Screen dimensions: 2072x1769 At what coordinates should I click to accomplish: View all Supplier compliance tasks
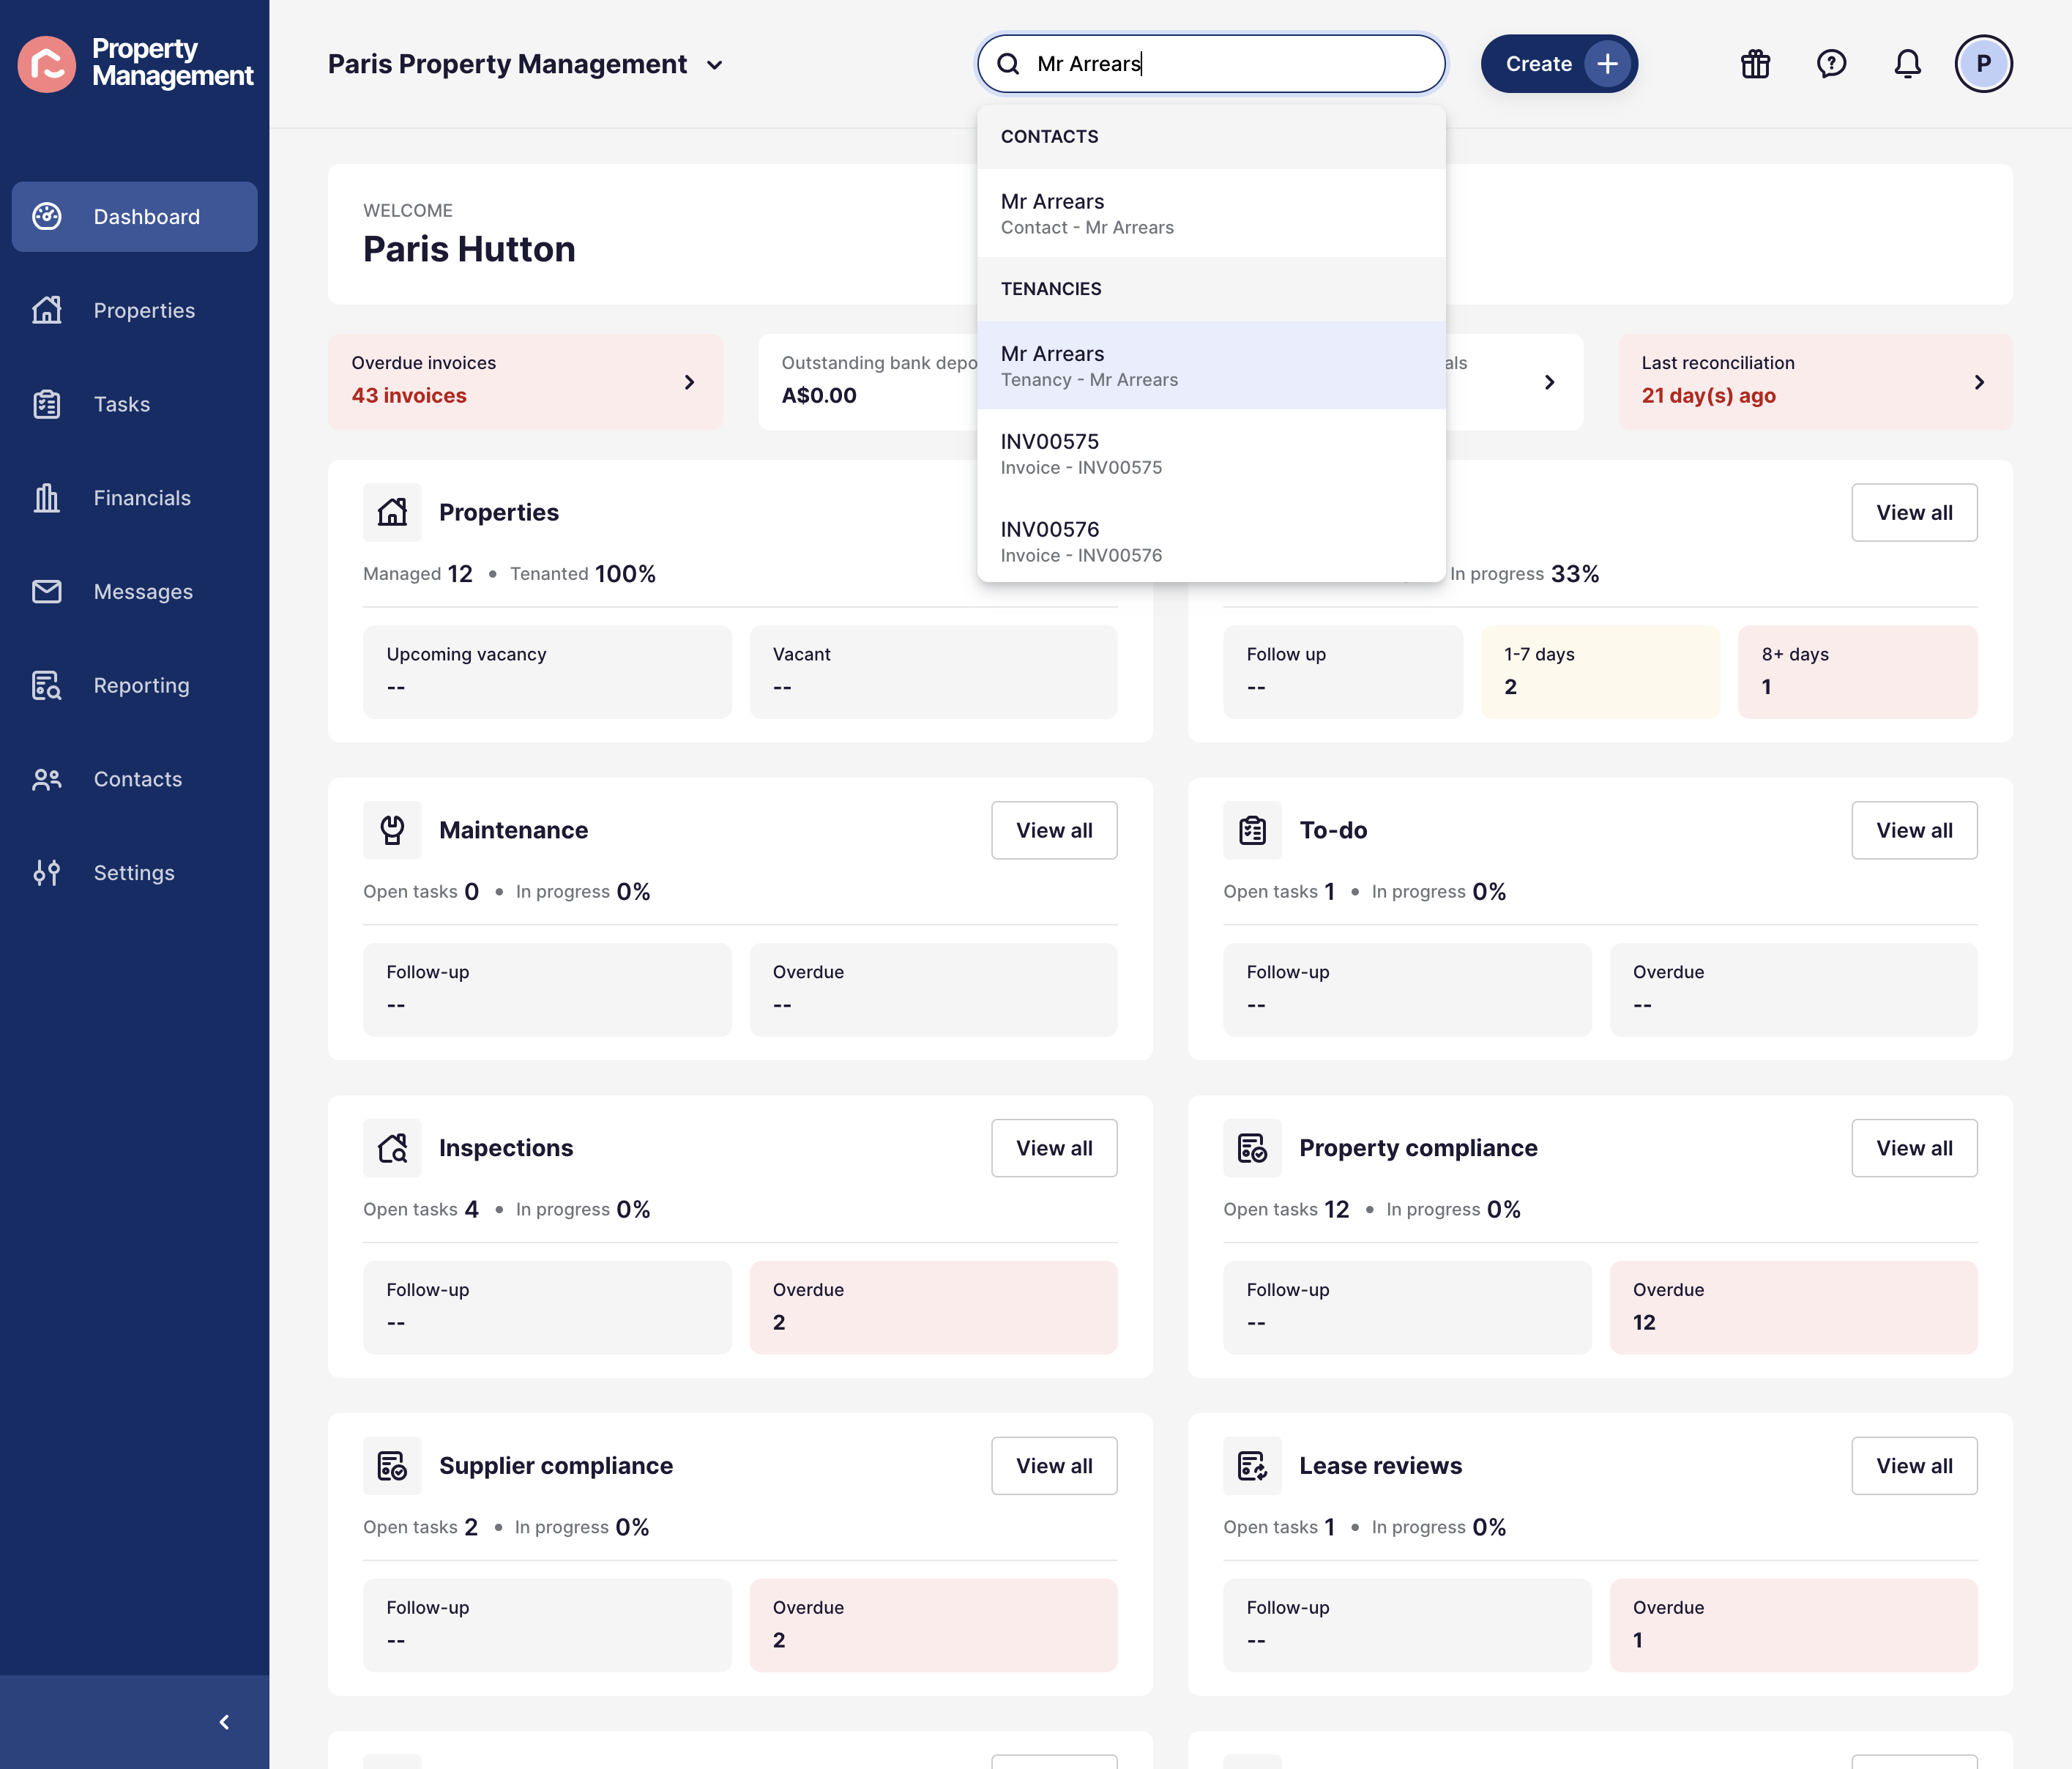pyautogui.click(x=1054, y=1466)
